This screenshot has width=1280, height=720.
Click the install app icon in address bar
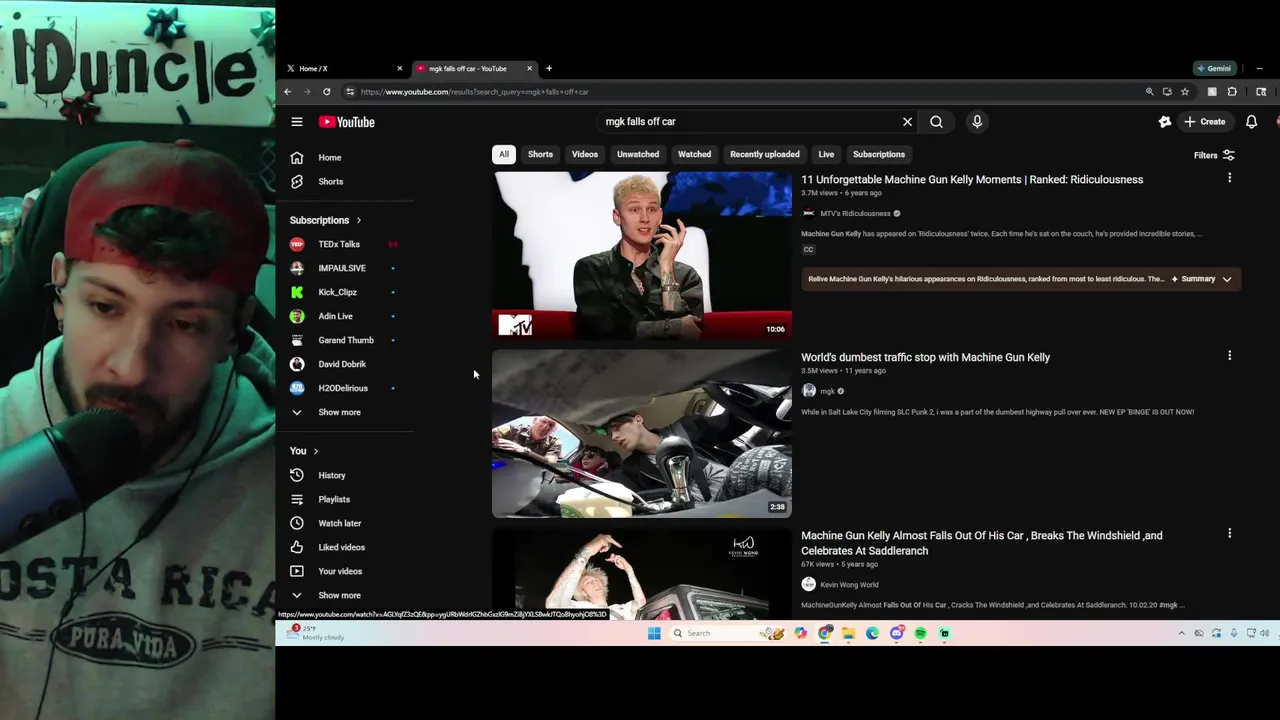click(1167, 92)
